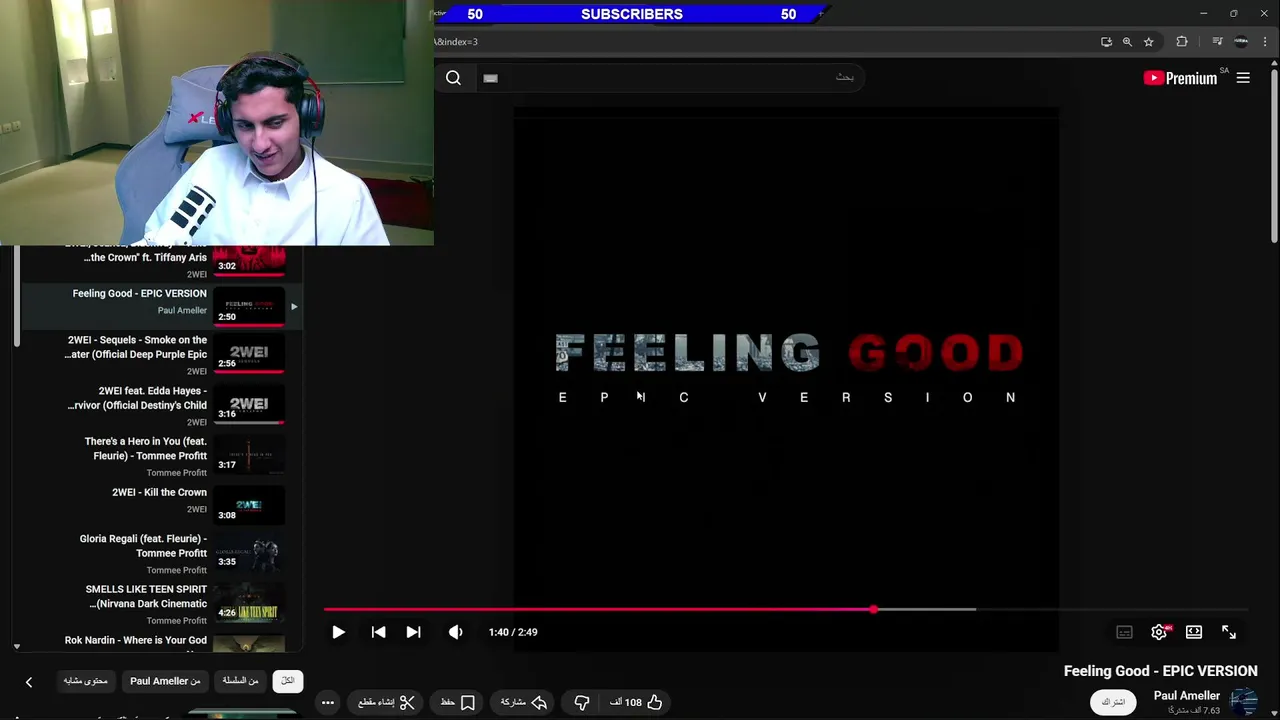This screenshot has height=720, width=1280.
Task: Open the media control playlist icon
Action: click(x=1217, y=42)
